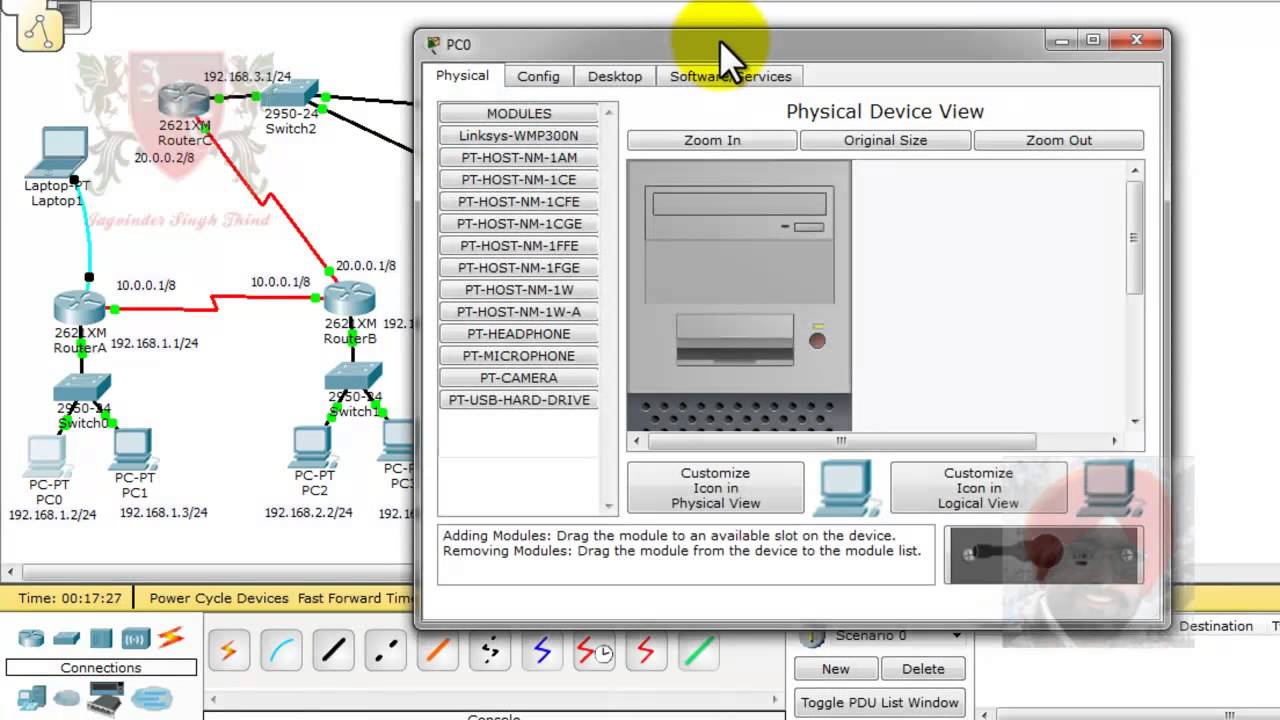Select the Linksys-WMP300N module
This screenshot has width=1280, height=720.
click(519, 135)
